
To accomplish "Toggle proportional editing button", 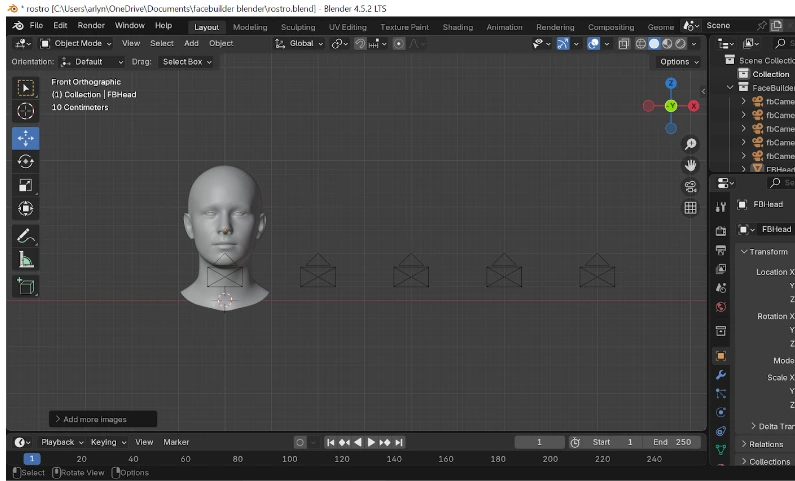I will click(399, 44).
